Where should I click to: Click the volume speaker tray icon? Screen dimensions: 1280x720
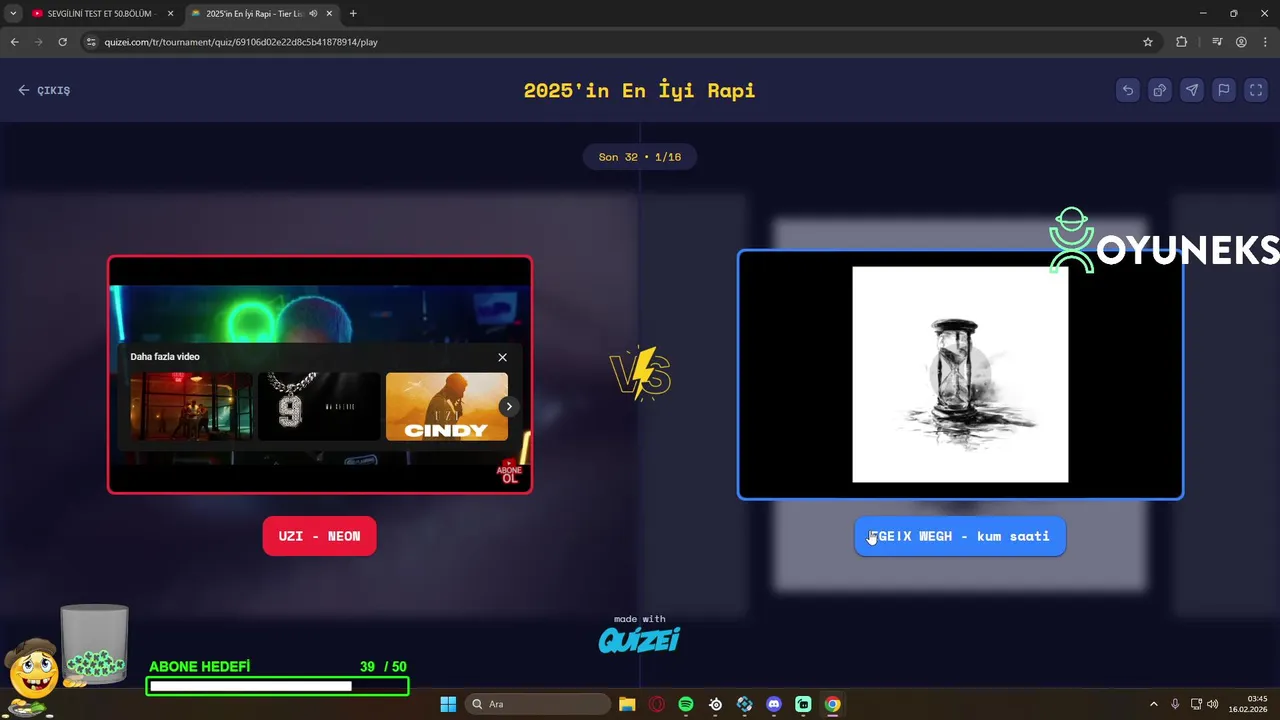(x=1213, y=704)
